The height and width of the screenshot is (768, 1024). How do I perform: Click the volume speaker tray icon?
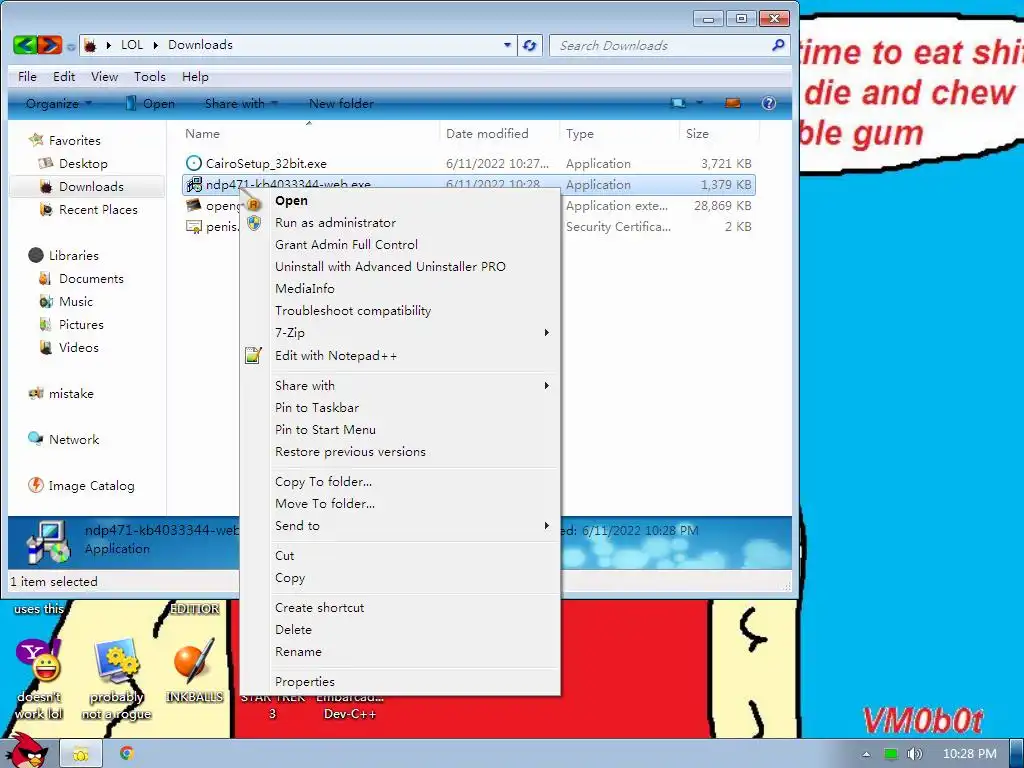click(914, 754)
